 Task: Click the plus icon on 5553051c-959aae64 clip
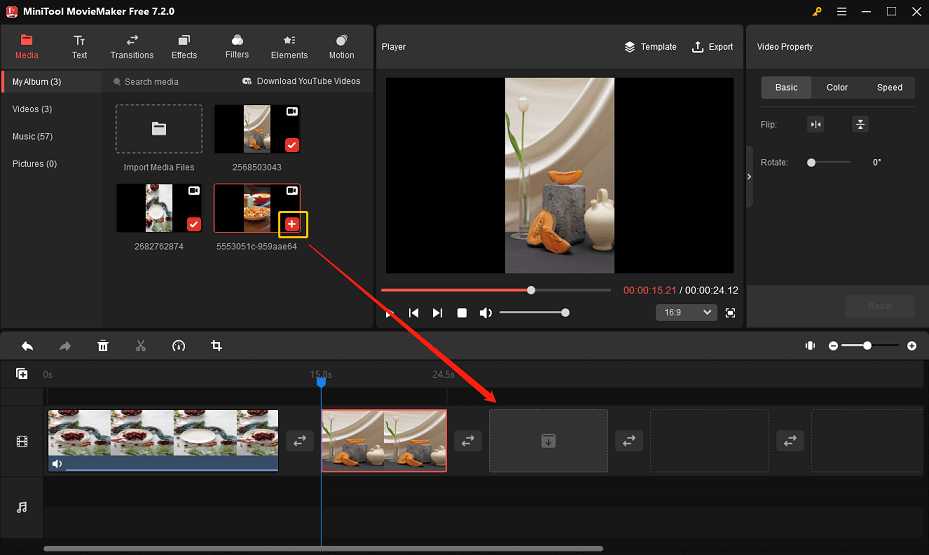(291, 224)
